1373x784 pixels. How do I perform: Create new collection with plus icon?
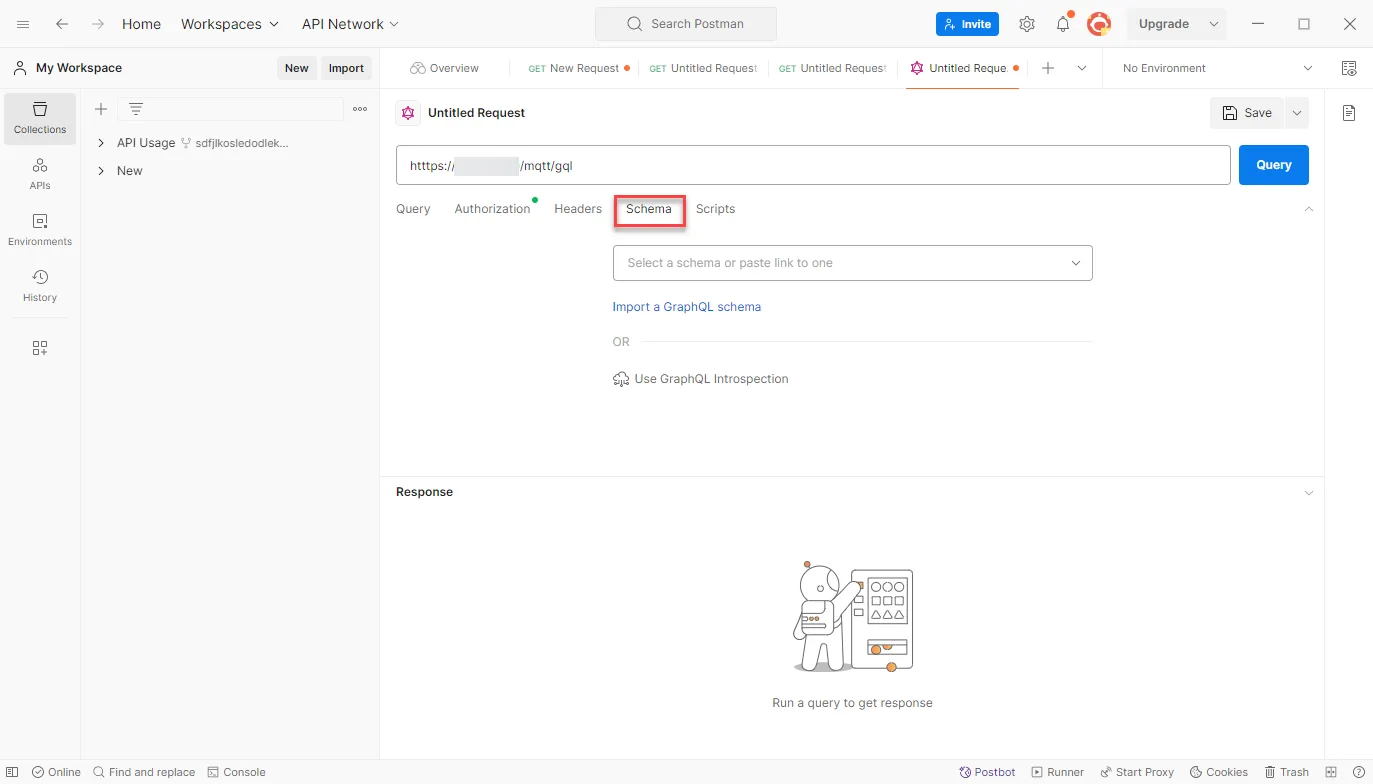[101, 109]
